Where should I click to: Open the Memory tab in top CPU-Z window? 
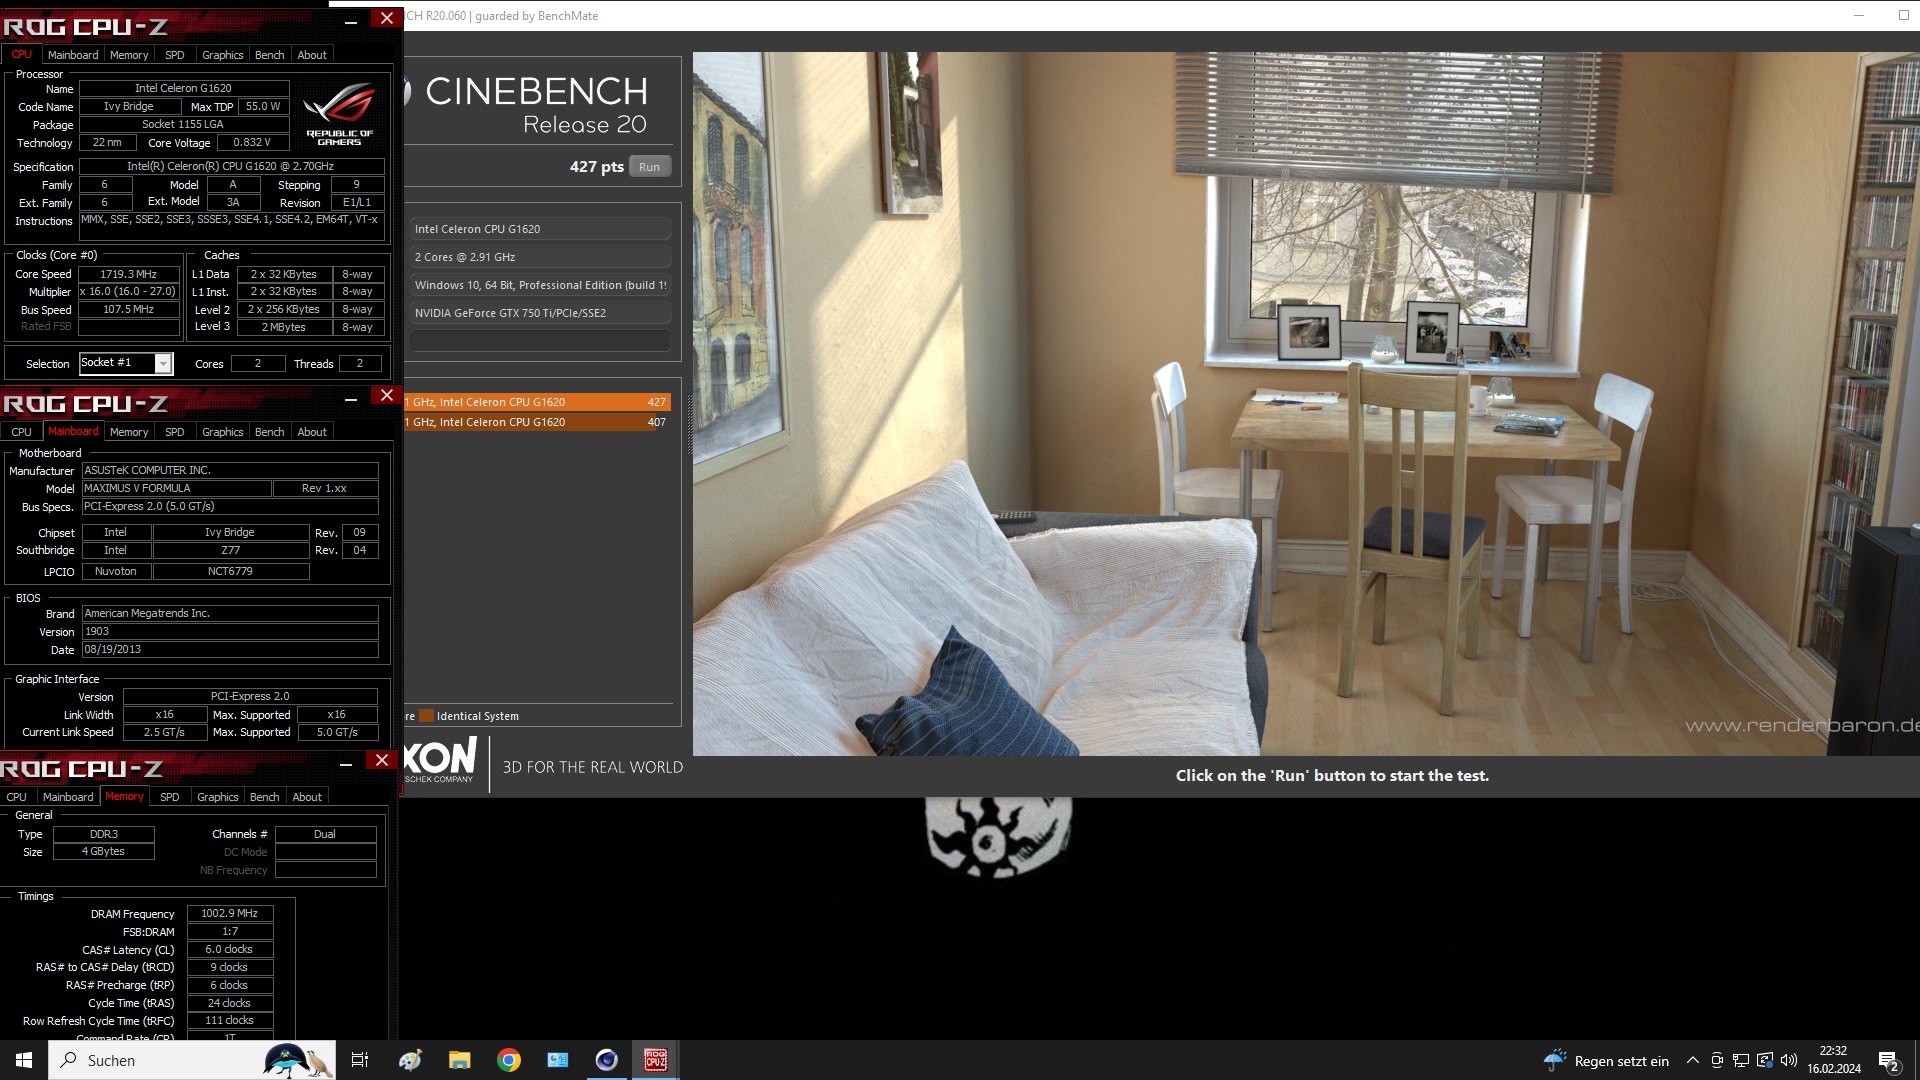pos(129,55)
